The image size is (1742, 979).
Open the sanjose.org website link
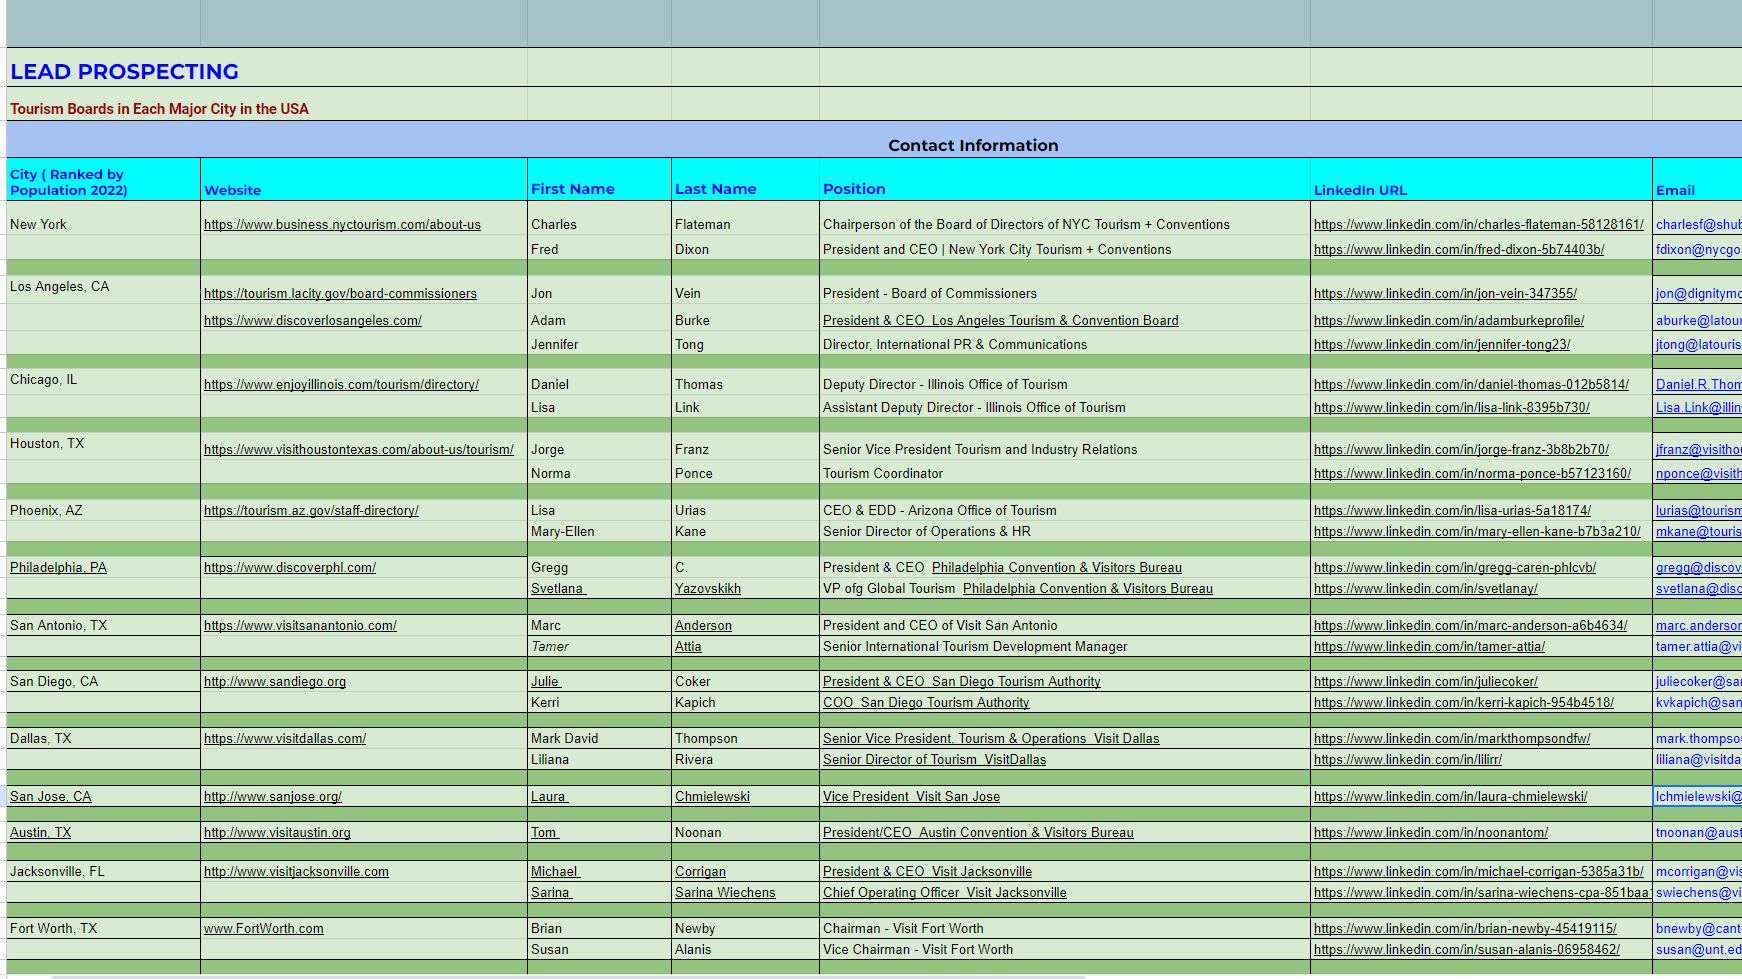point(273,797)
